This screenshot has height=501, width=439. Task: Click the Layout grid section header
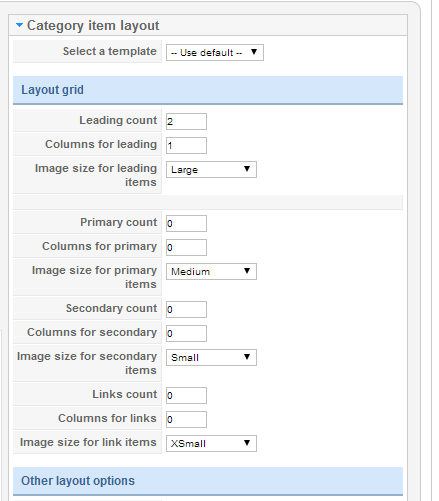coord(208,90)
